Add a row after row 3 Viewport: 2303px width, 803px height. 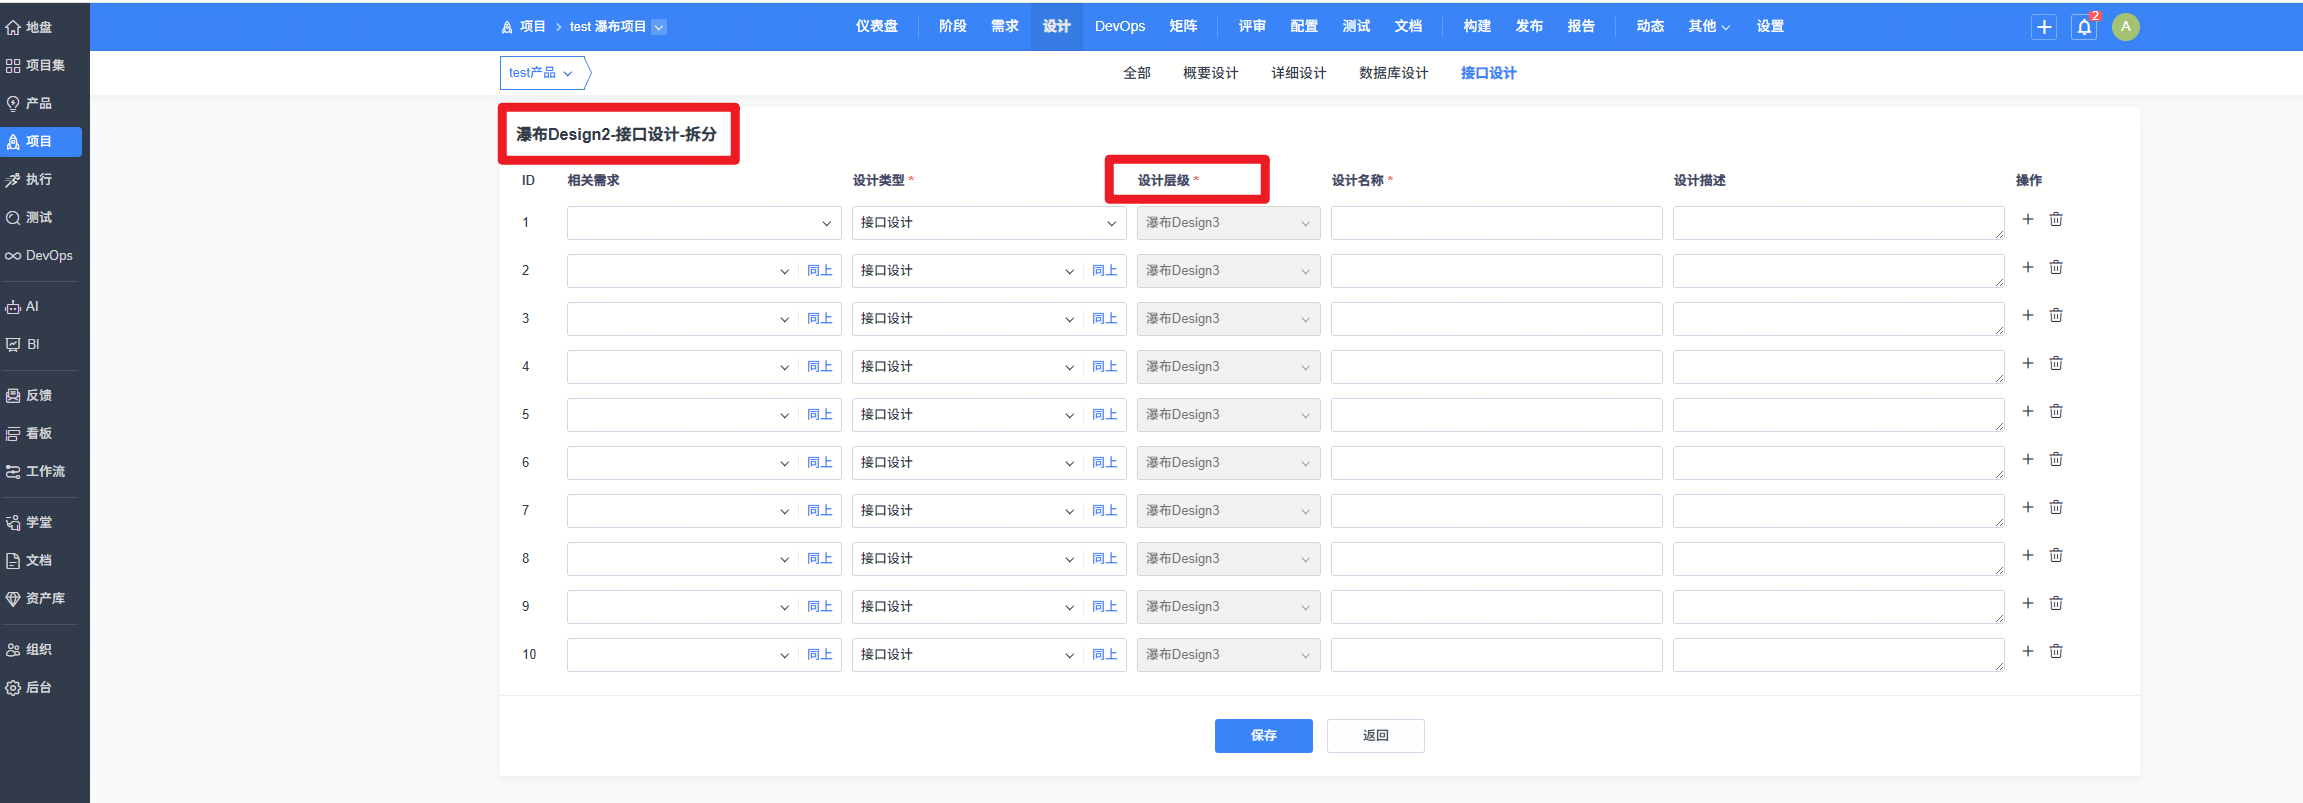[x=2028, y=315]
